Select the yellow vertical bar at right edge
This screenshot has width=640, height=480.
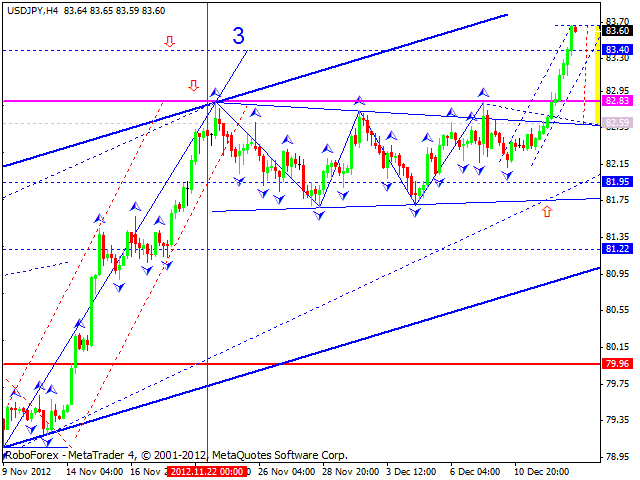coord(597,75)
